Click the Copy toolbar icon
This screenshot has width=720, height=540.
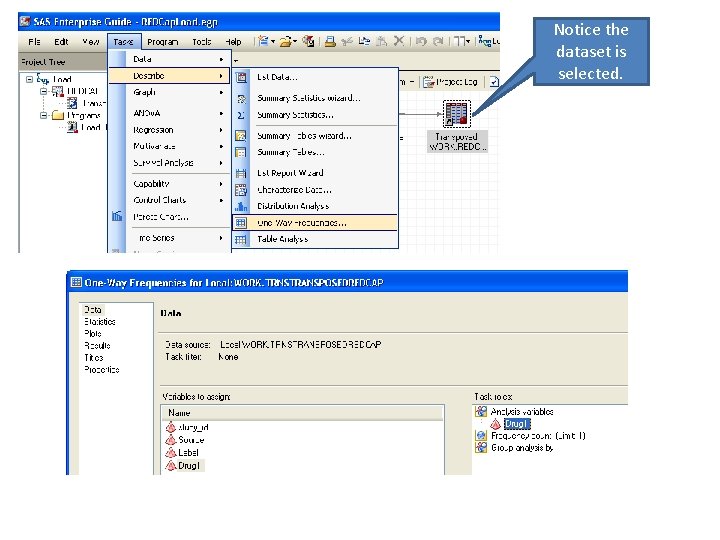[364, 41]
